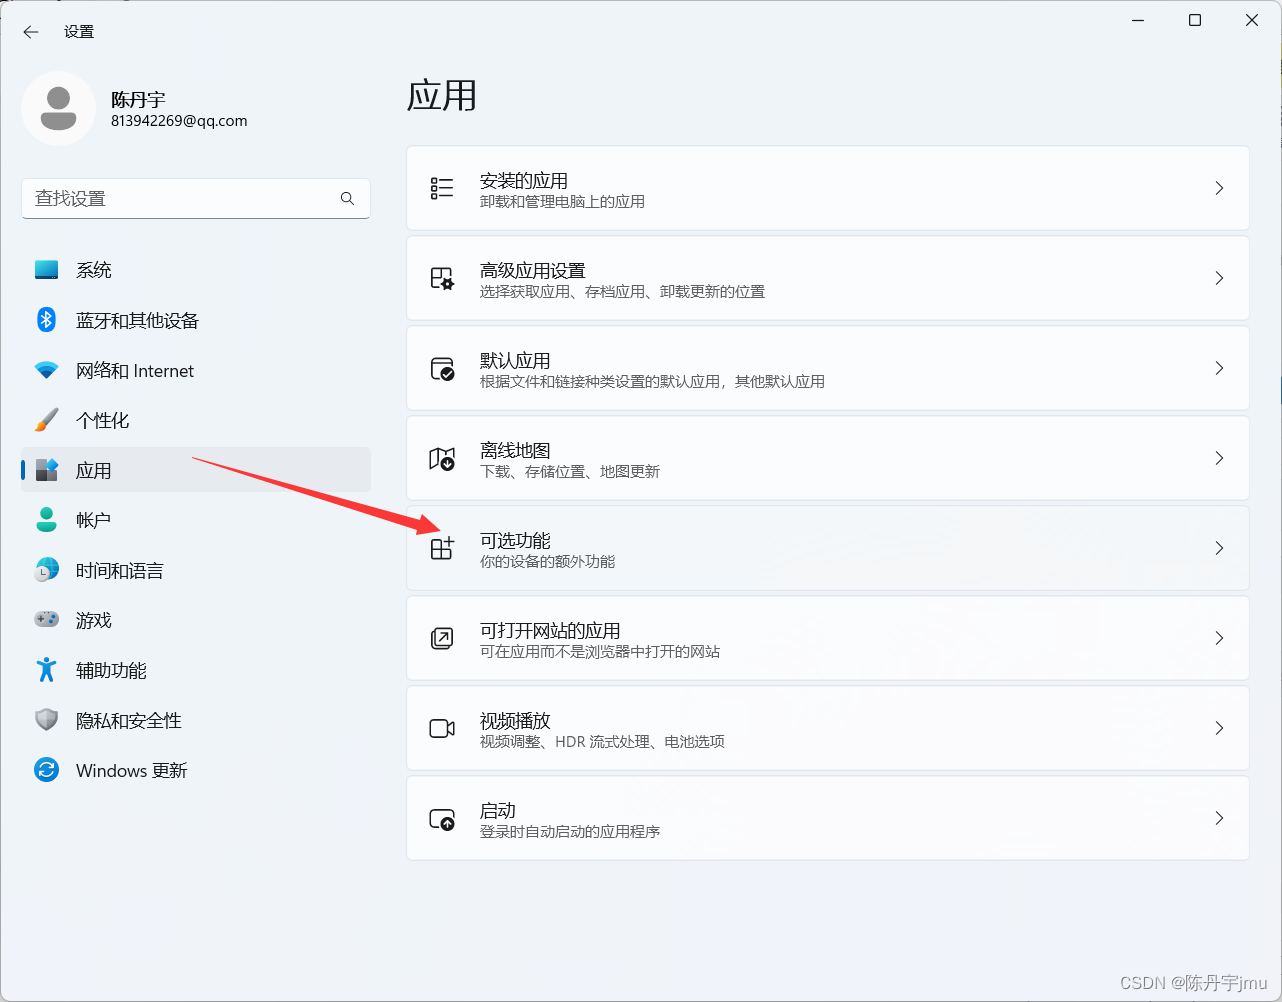Click the search magnifier icon

coord(347,198)
